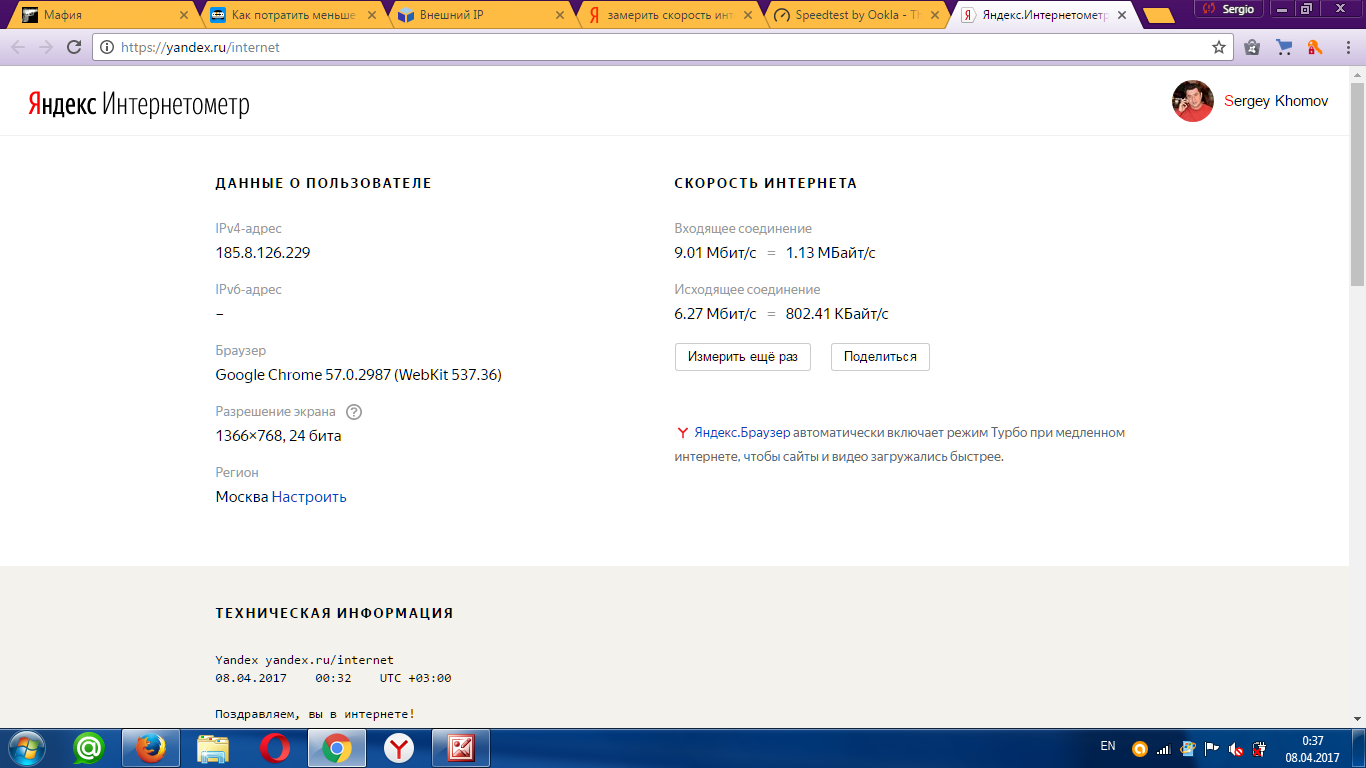Click the Измерить ещё раз button
Viewport: 1366px width, 768px height.
[x=742, y=357]
